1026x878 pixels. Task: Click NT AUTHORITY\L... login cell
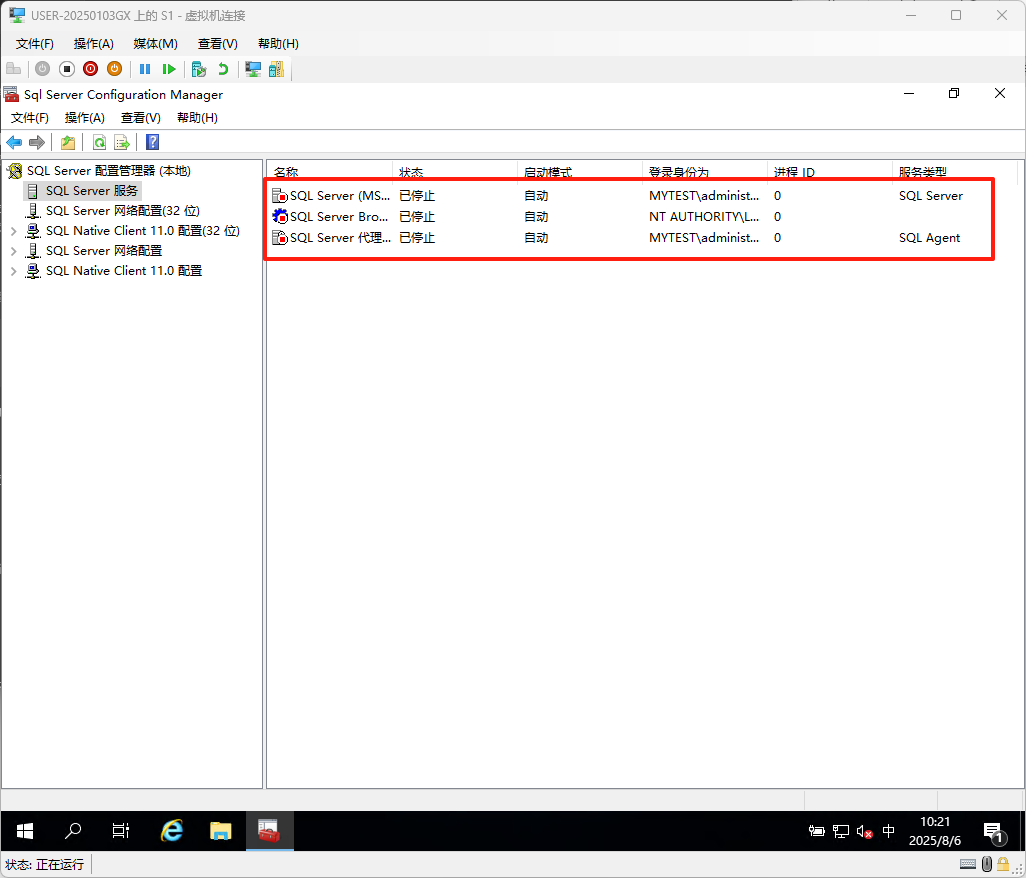coord(704,217)
